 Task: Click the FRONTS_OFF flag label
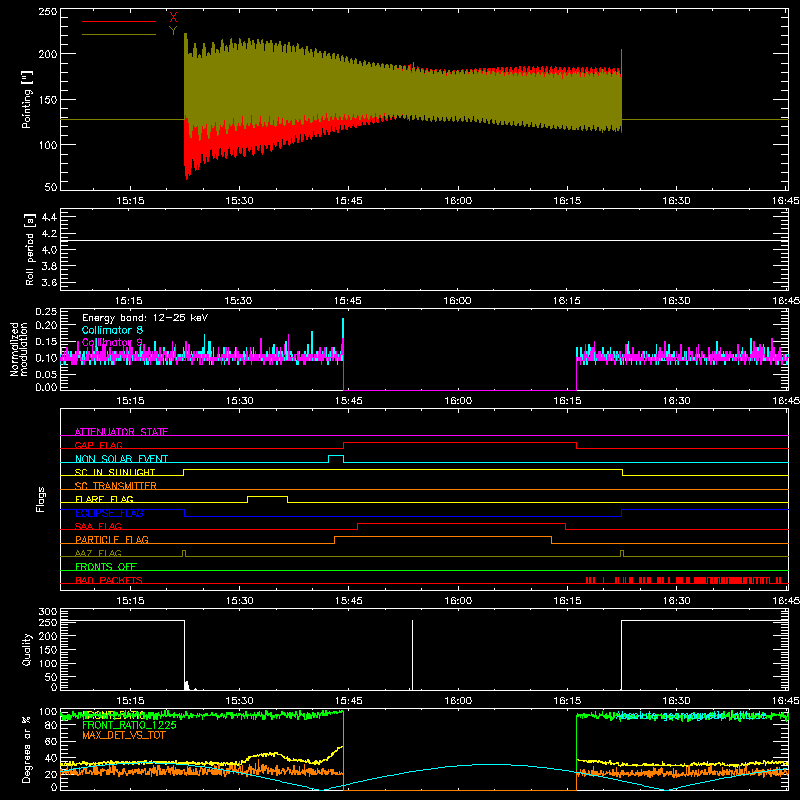click(x=106, y=566)
